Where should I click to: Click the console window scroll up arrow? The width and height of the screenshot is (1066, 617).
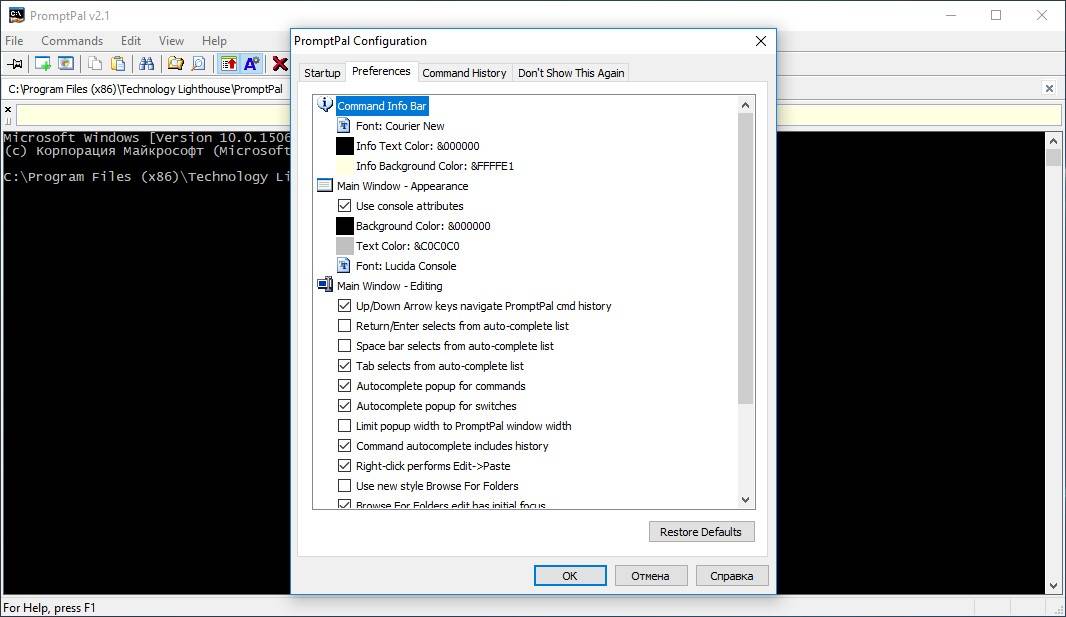point(1053,141)
